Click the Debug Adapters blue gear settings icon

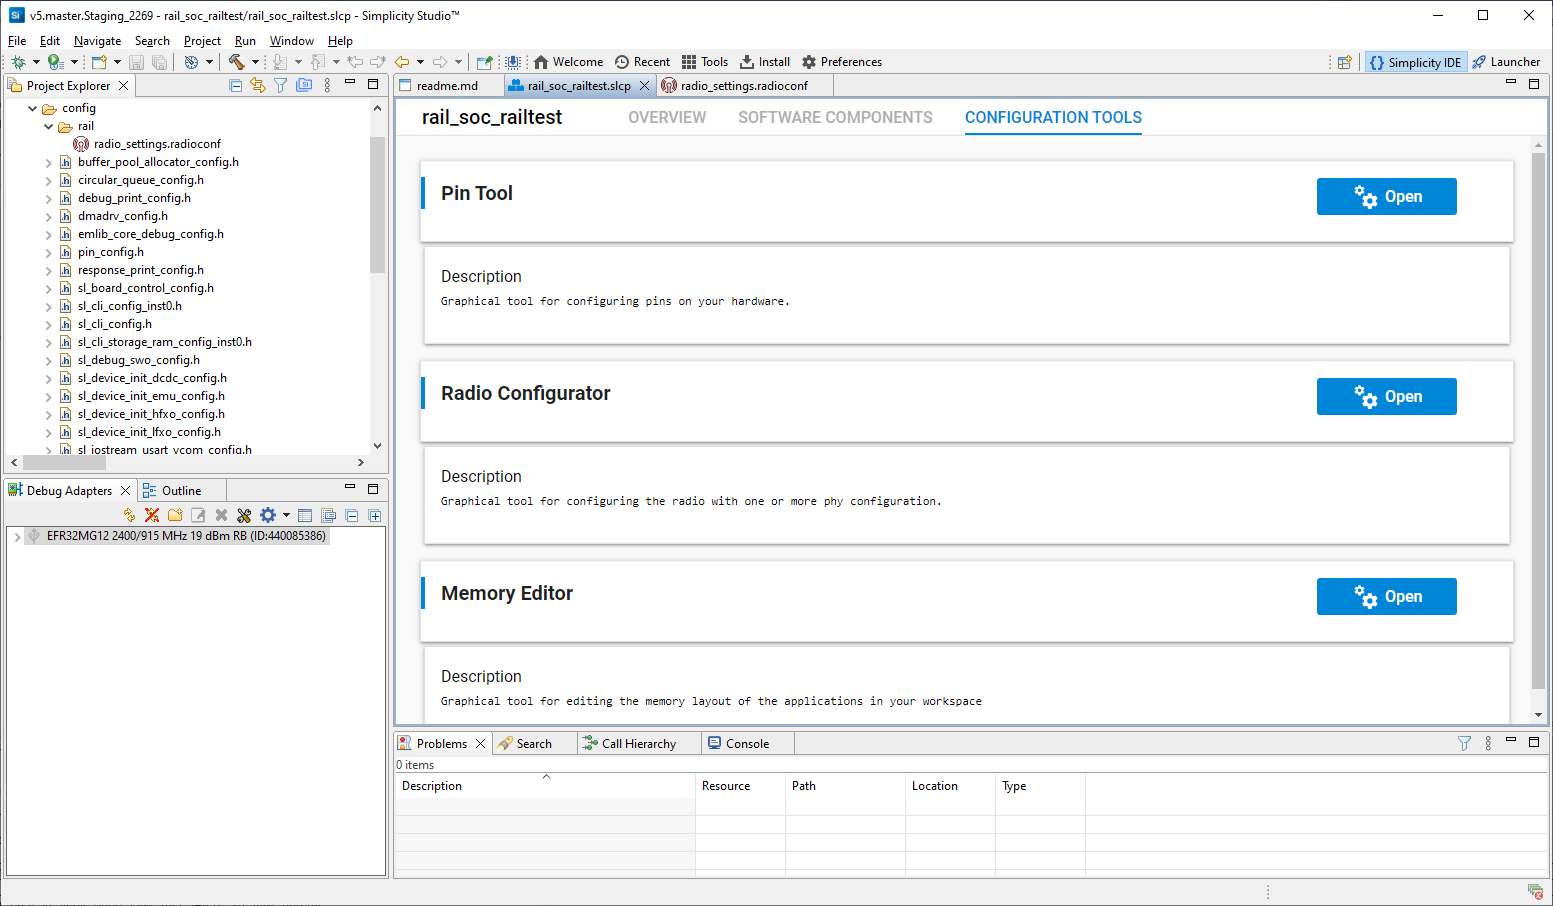[267, 516]
